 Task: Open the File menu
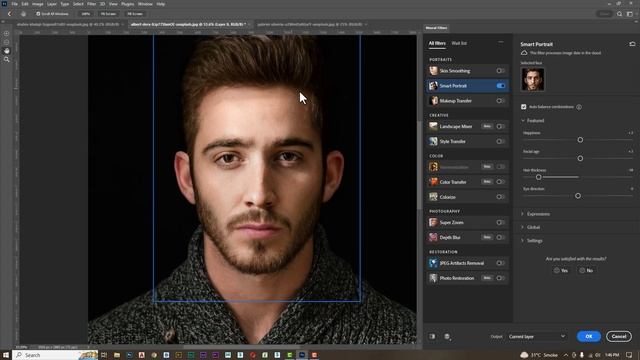14,4
